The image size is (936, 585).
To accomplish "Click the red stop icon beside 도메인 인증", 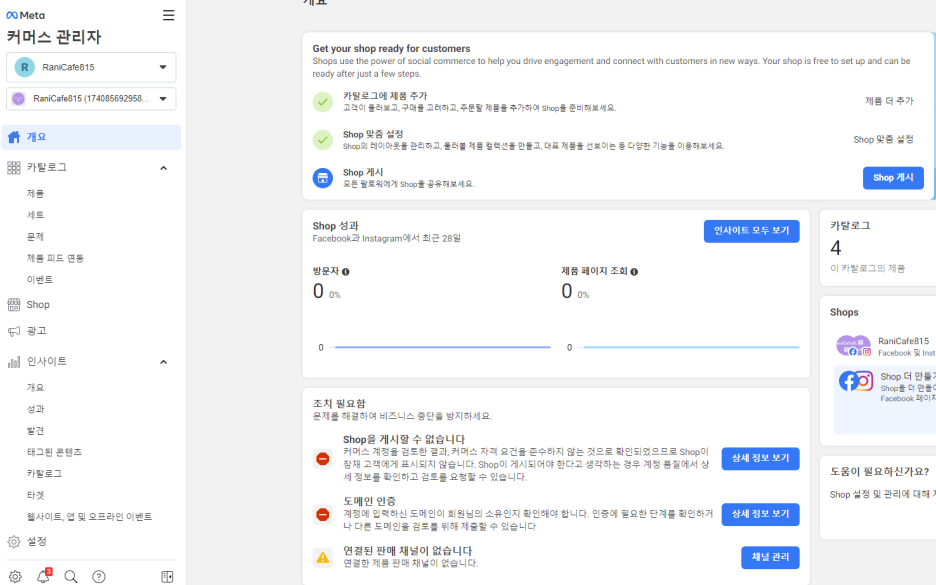I will click(323, 515).
